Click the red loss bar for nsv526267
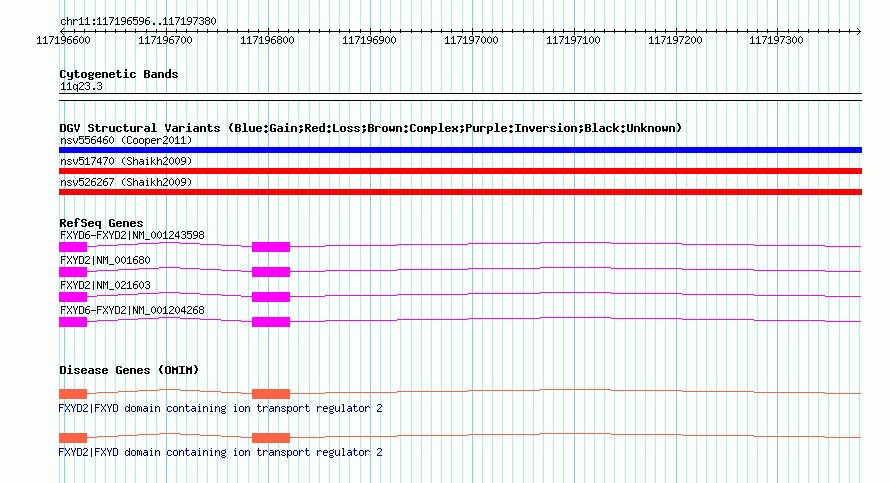890x483 pixels. [x=460, y=192]
